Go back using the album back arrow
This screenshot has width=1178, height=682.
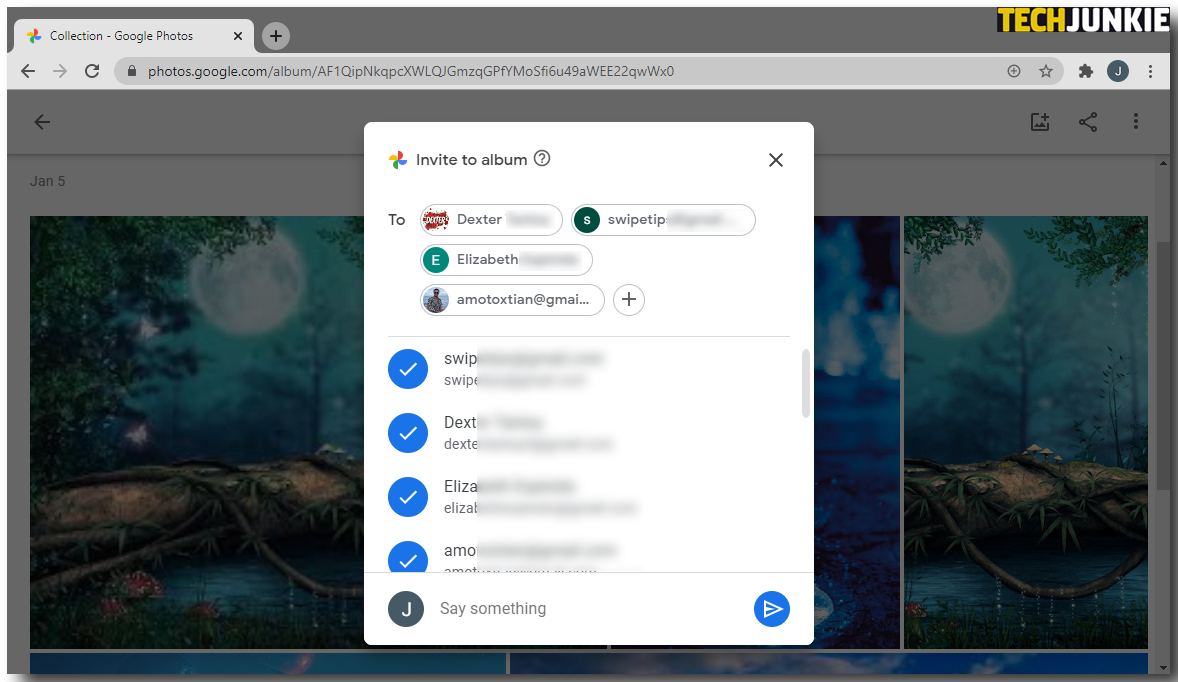[42, 122]
